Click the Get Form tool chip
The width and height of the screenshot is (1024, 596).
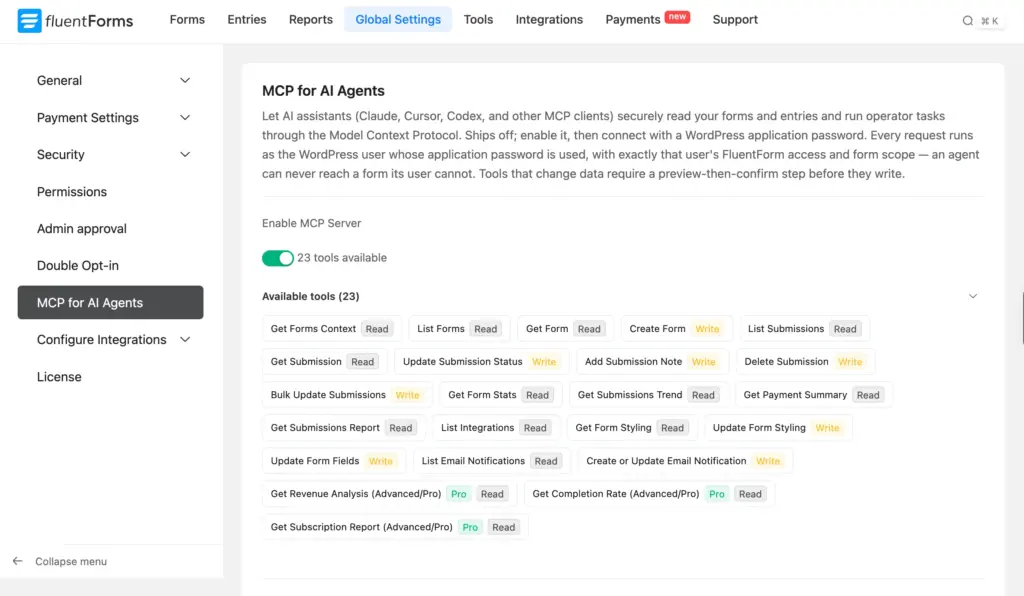(564, 329)
